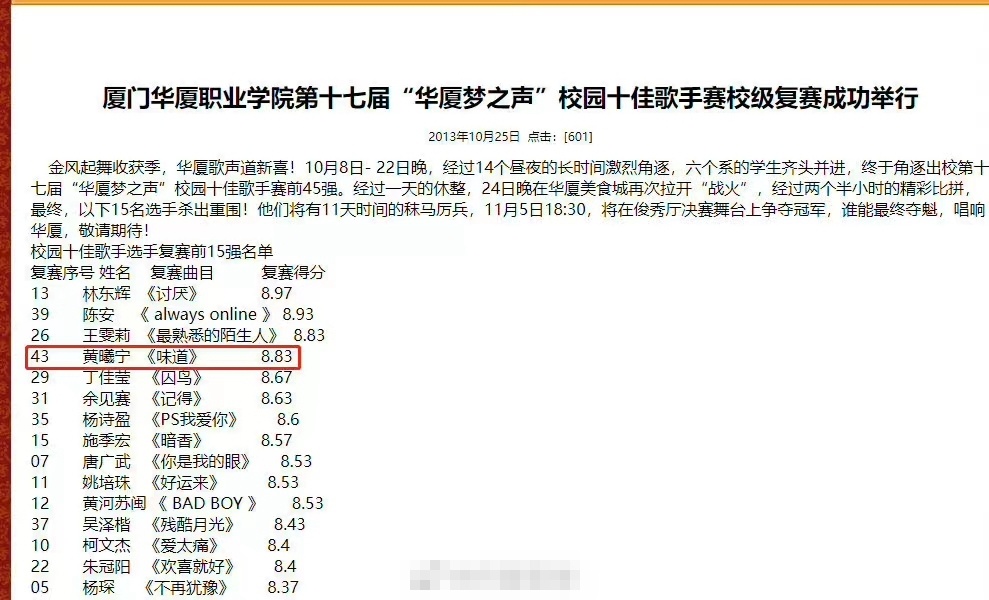The height and width of the screenshot is (600, 989).
Task: Click song title 《残酷月光》
Action: (x=192, y=524)
